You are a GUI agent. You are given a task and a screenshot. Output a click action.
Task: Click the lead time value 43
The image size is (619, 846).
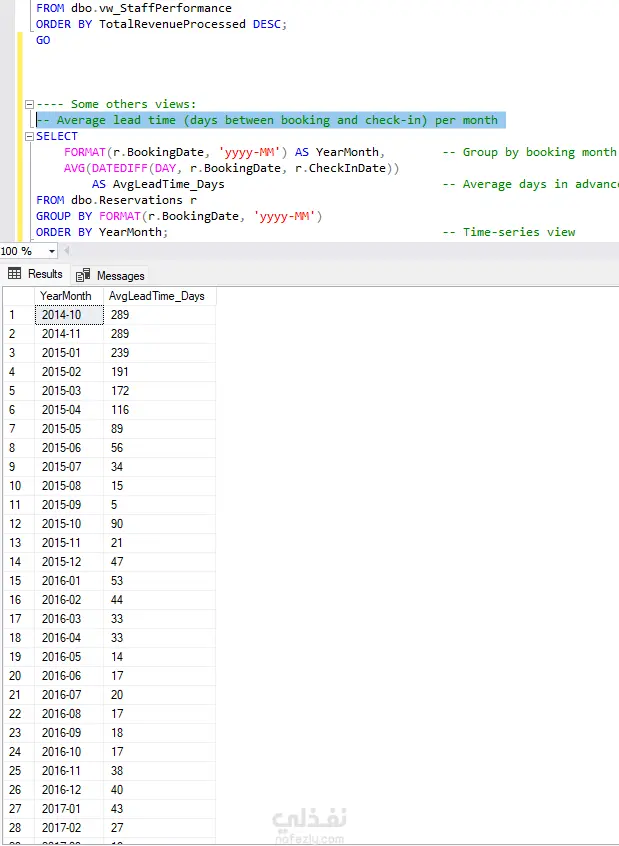pyautogui.click(x=159, y=809)
